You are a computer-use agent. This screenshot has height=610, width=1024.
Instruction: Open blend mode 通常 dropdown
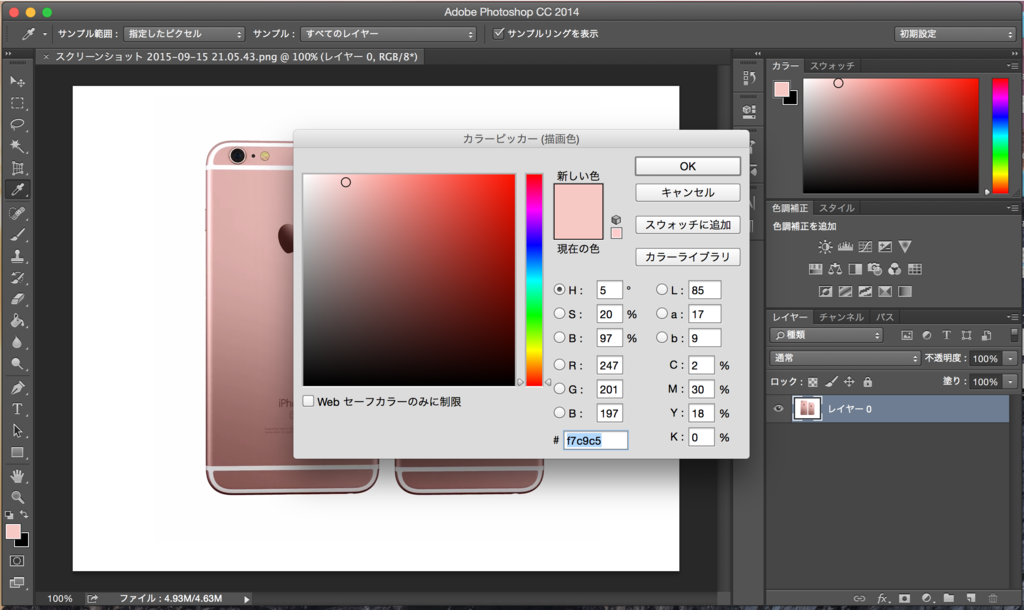845,358
